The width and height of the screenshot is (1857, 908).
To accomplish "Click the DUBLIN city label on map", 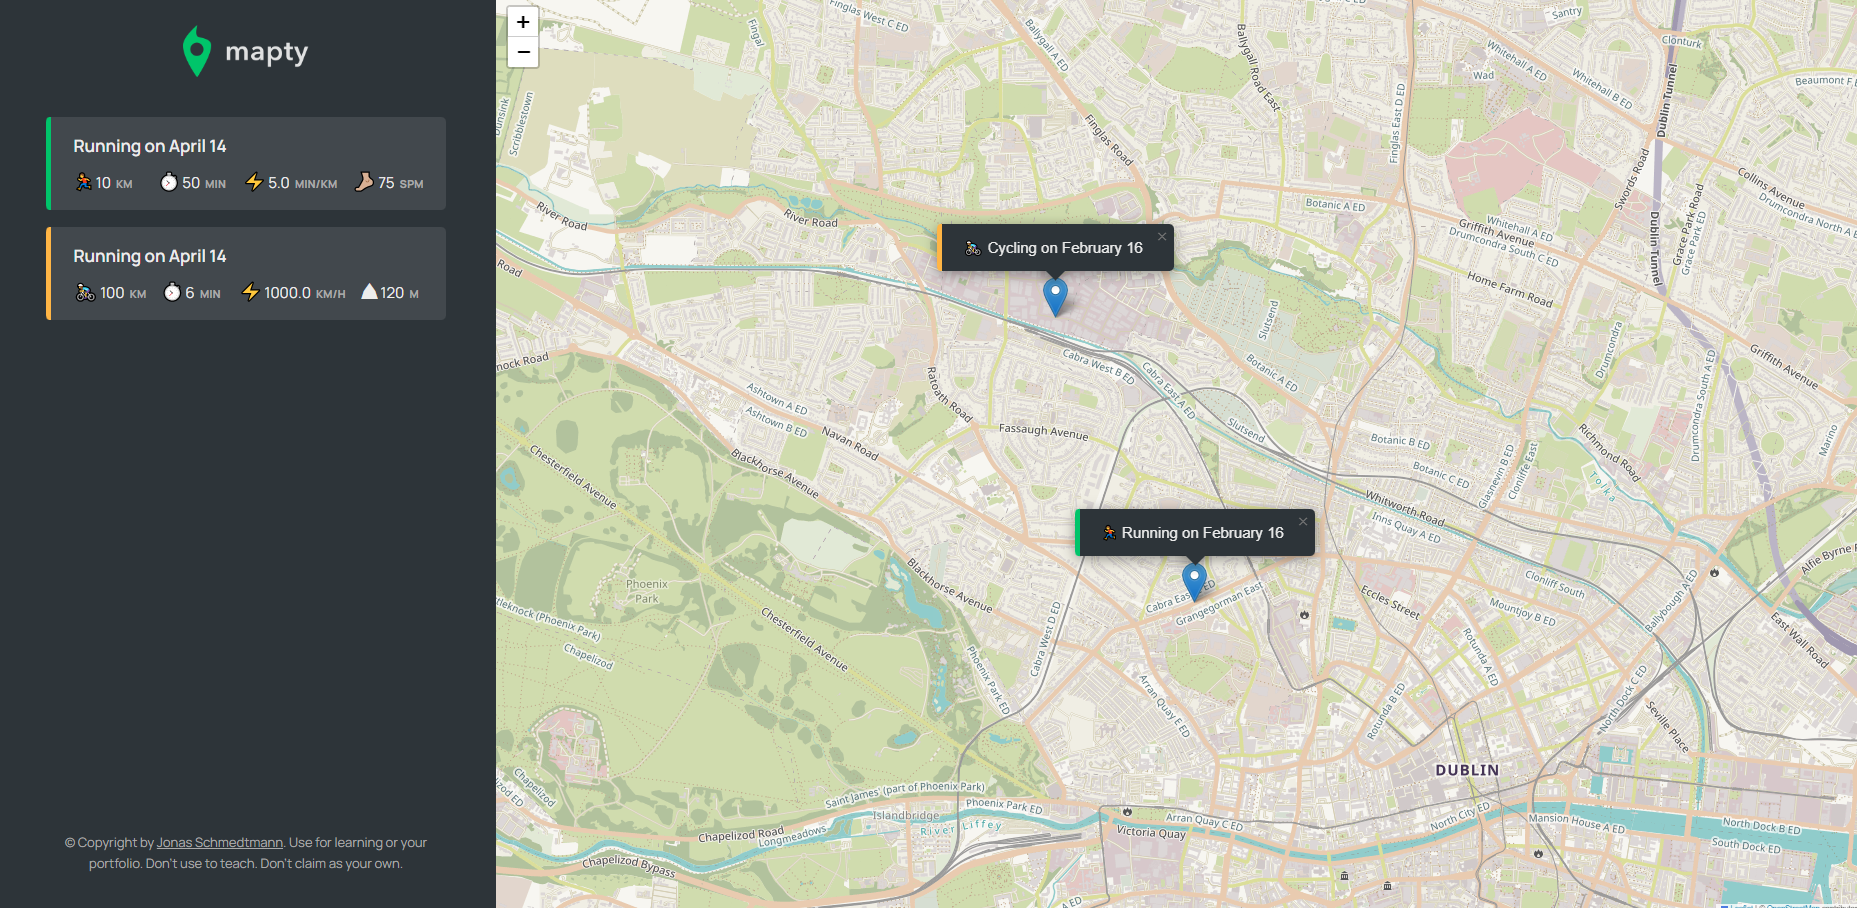I will pos(1467,770).
